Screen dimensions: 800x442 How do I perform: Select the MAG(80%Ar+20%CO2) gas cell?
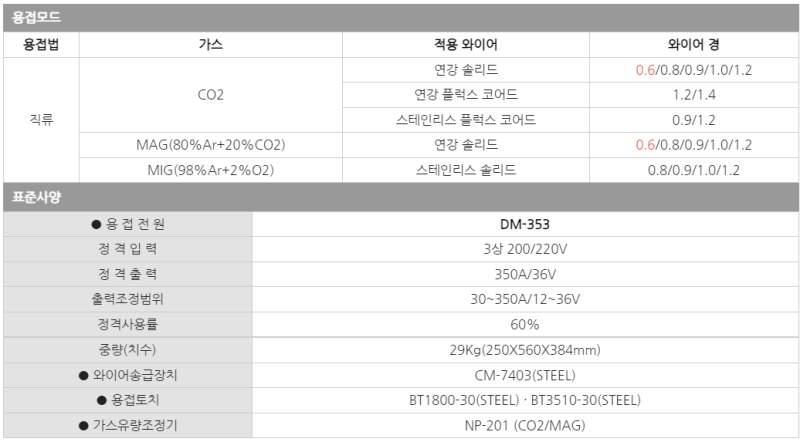point(211,145)
